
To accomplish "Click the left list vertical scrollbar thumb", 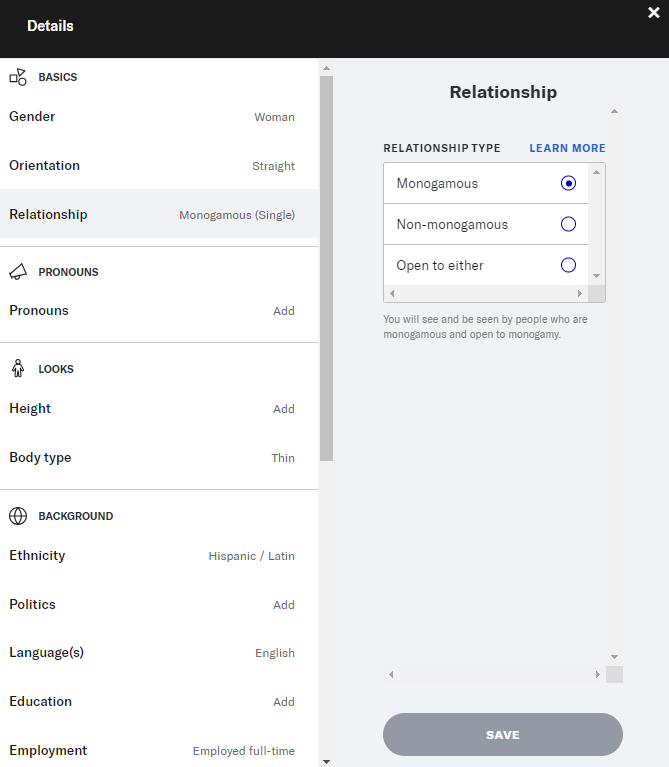I will 327,268.
